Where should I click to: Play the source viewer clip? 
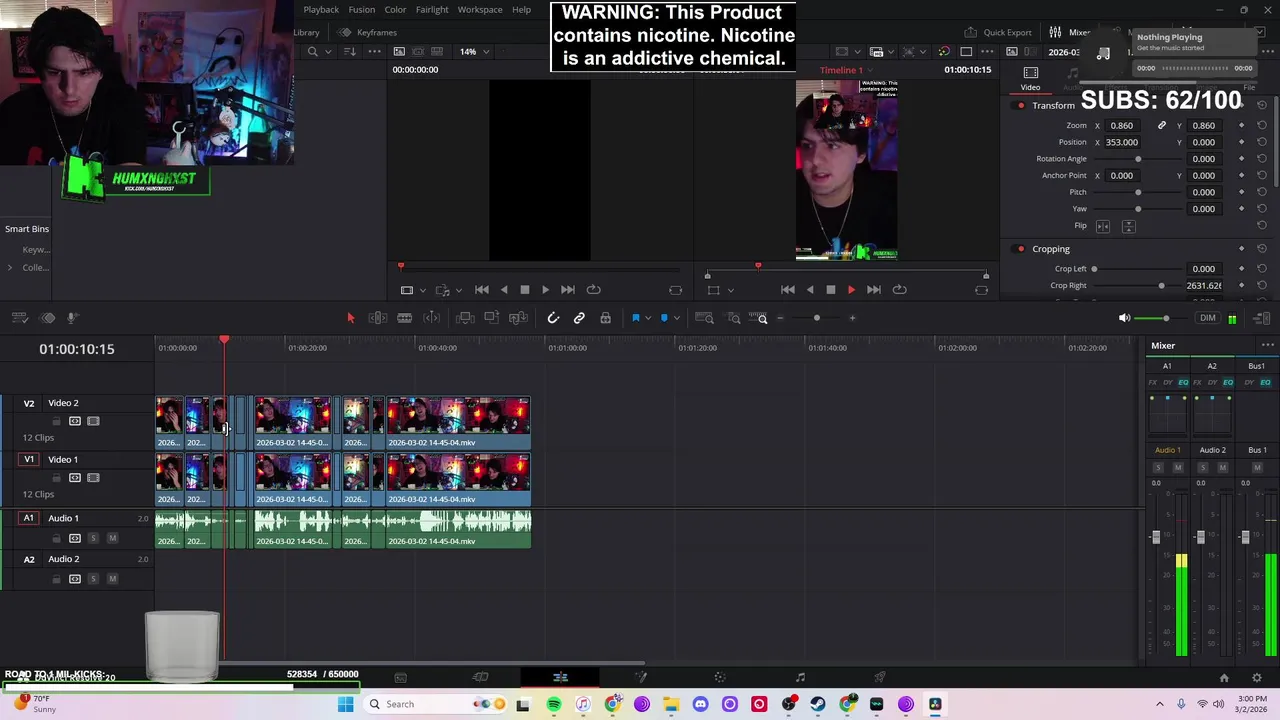(x=545, y=289)
